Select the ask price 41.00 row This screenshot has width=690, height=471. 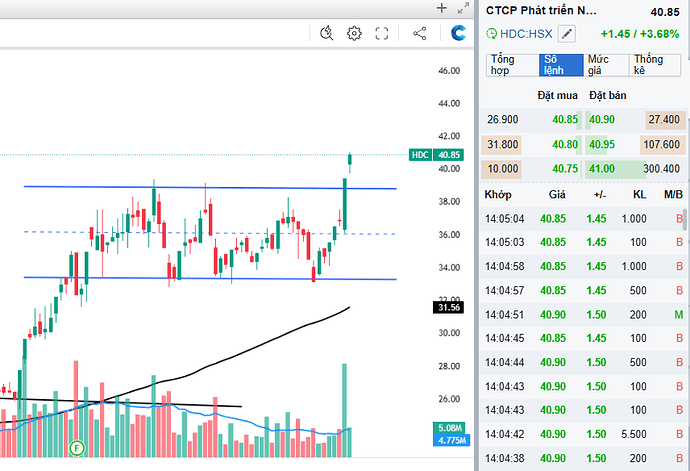coord(584,169)
